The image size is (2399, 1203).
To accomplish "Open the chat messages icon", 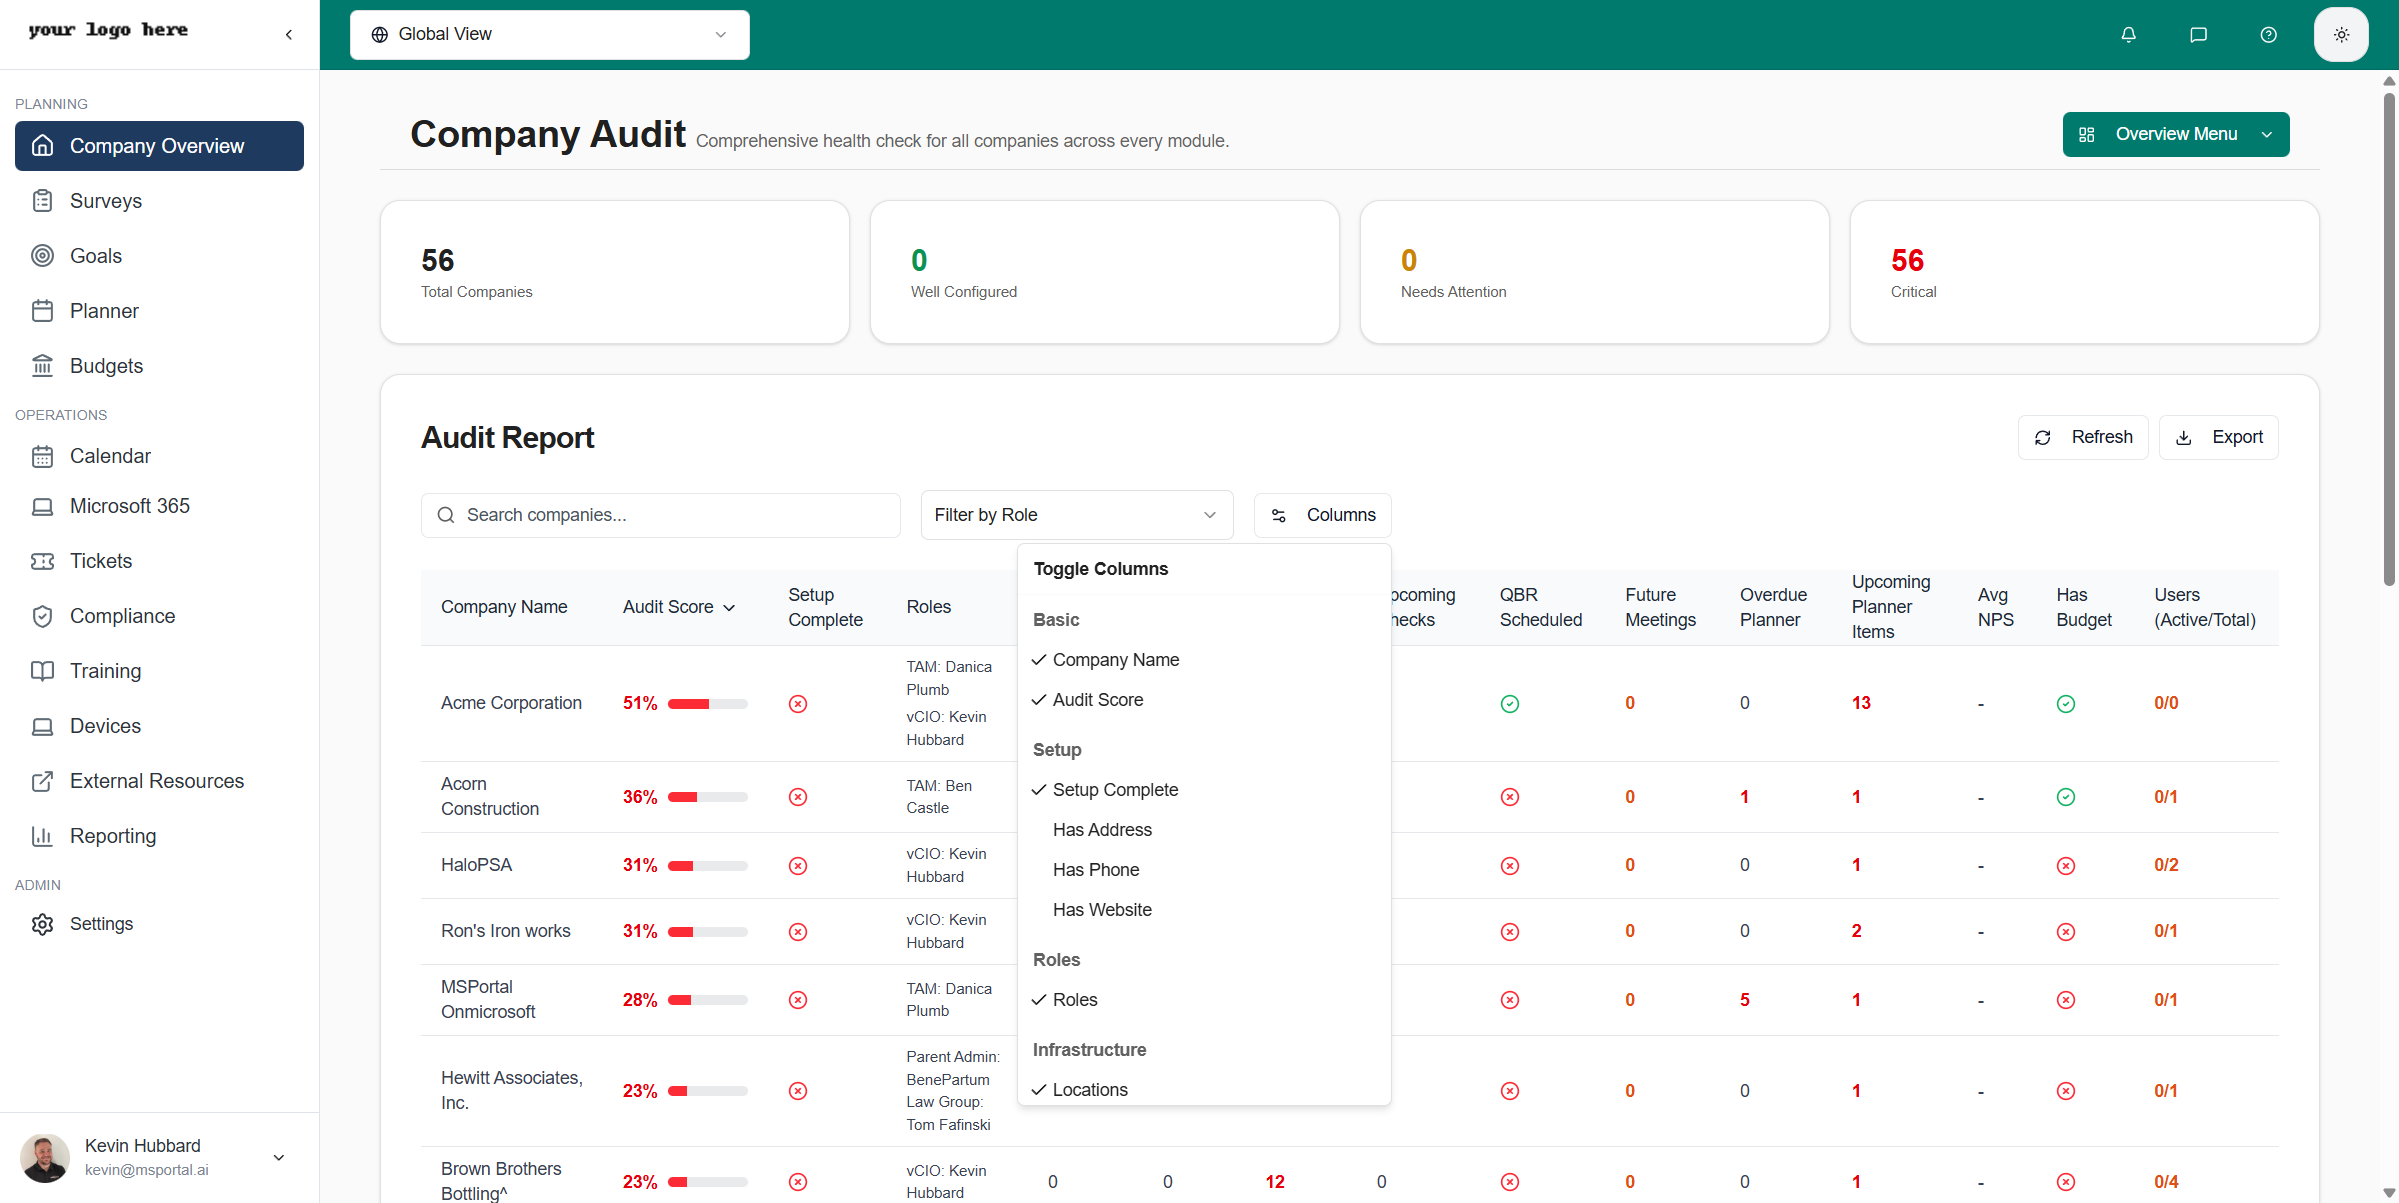I will coord(2198,34).
